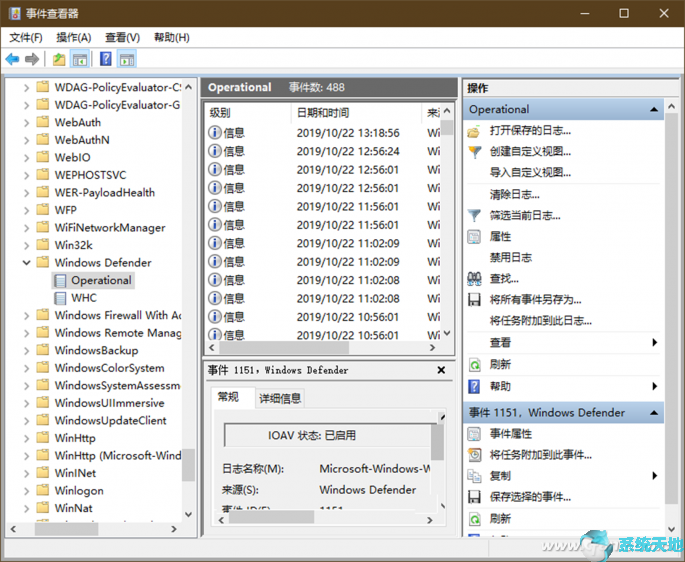Click the lower Refresh icon in actions

[x=474, y=519]
